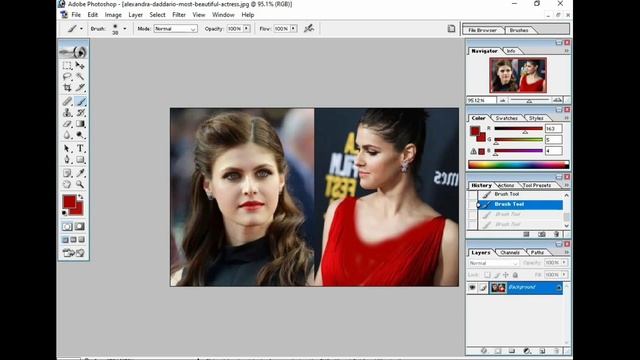The height and width of the screenshot is (360, 640).
Task: Select the top Brush Tool history state
Action: pyautogui.click(x=520, y=194)
